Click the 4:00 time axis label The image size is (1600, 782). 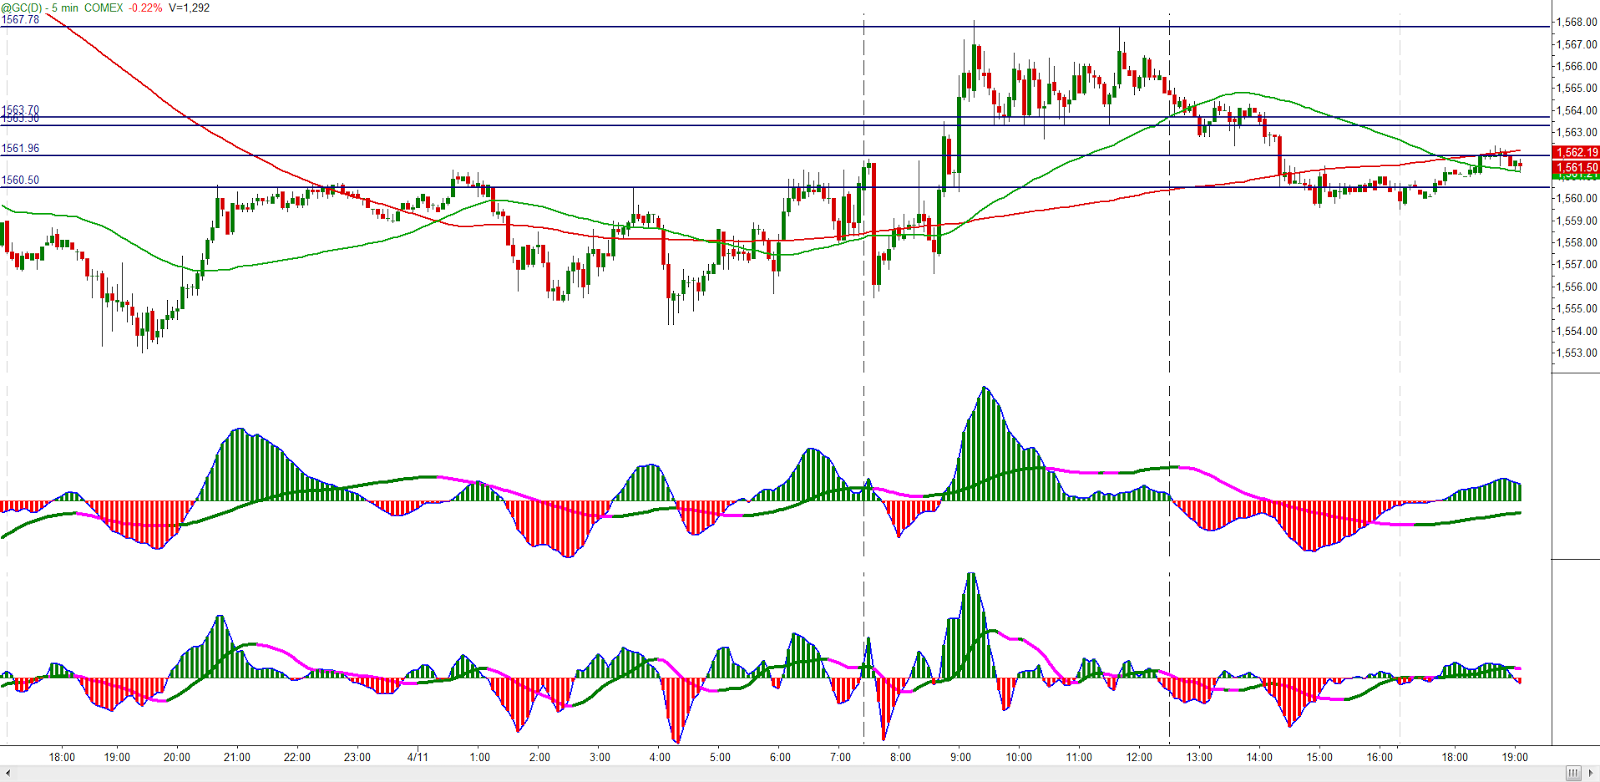[660, 757]
